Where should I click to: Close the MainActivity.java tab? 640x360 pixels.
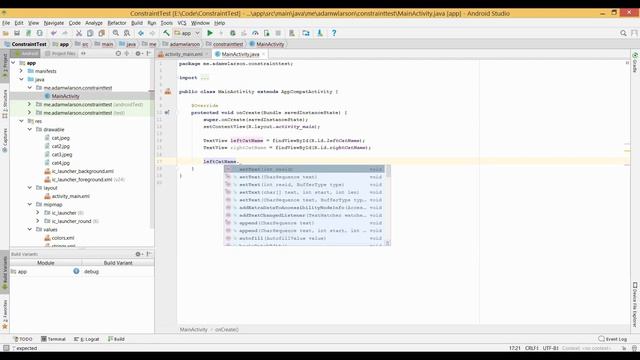point(264,54)
